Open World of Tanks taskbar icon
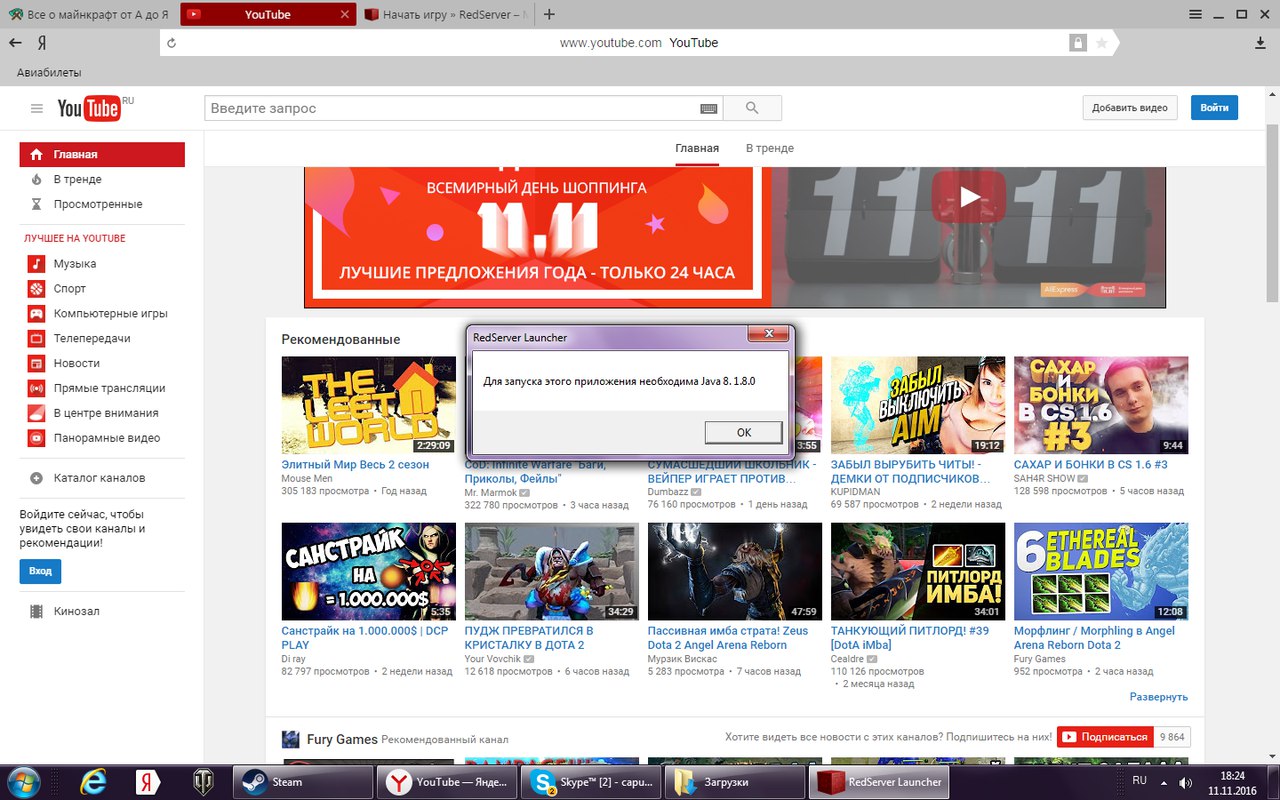Image resolution: width=1280 pixels, height=800 pixels. point(203,781)
